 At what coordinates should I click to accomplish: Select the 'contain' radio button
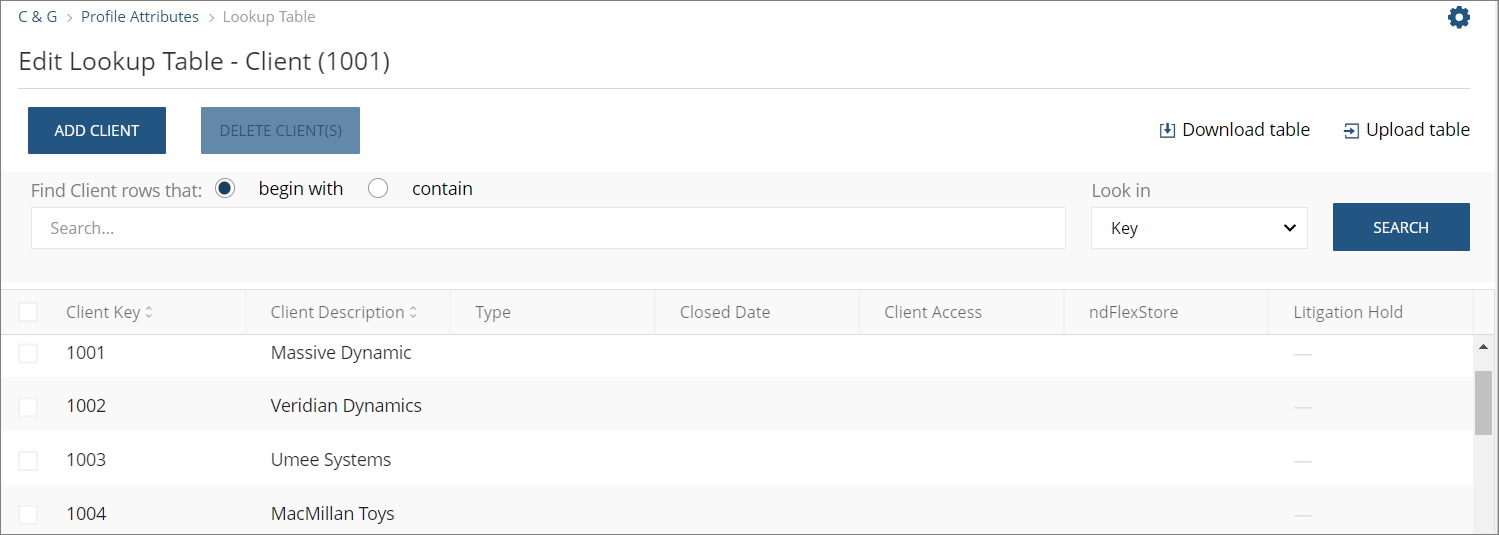[378, 189]
